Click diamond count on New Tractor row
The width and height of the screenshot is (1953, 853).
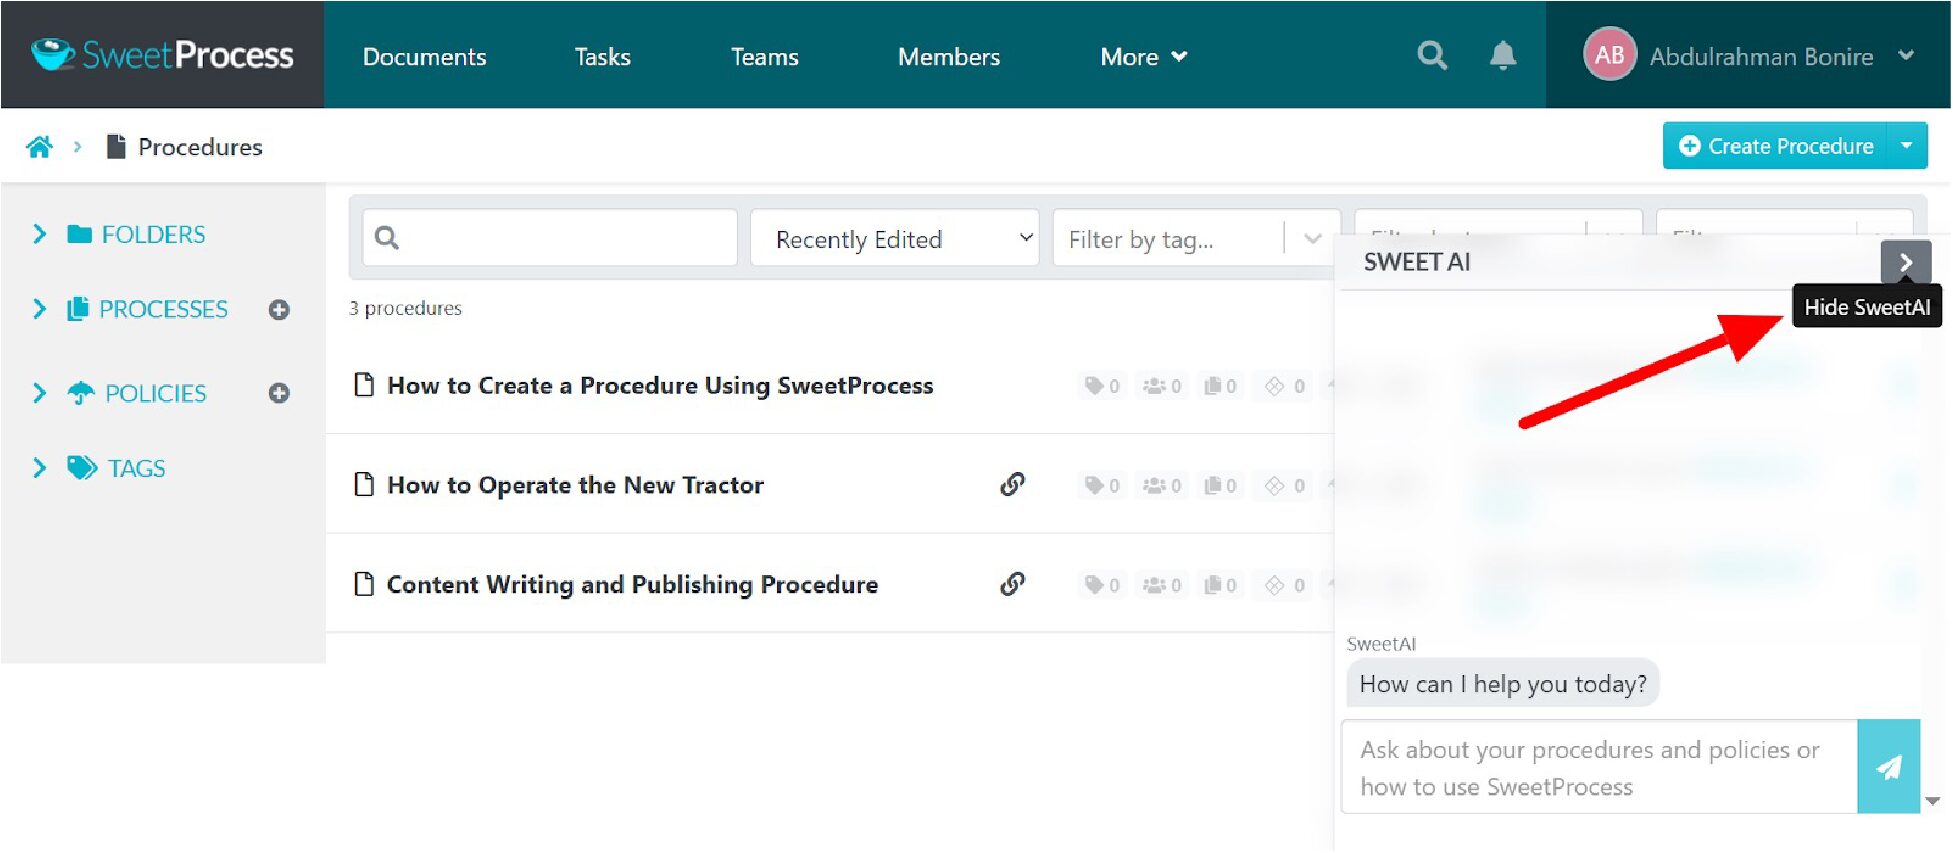click(1285, 485)
